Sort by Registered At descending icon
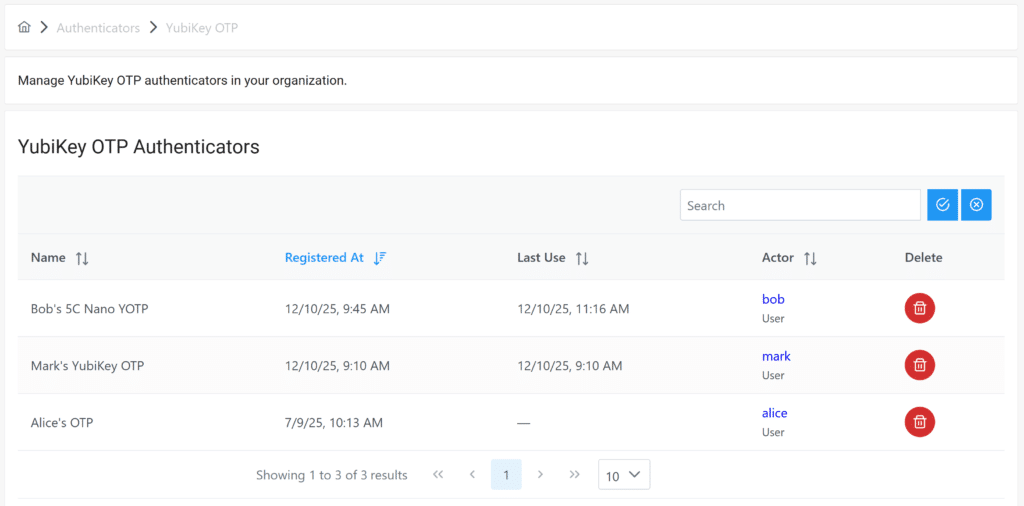The height and width of the screenshot is (506, 1024). (380, 258)
